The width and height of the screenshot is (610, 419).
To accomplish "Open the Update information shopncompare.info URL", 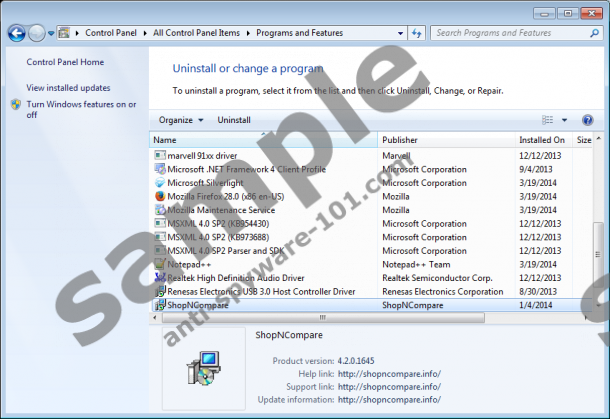I will pyautogui.click(x=389, y=400).
